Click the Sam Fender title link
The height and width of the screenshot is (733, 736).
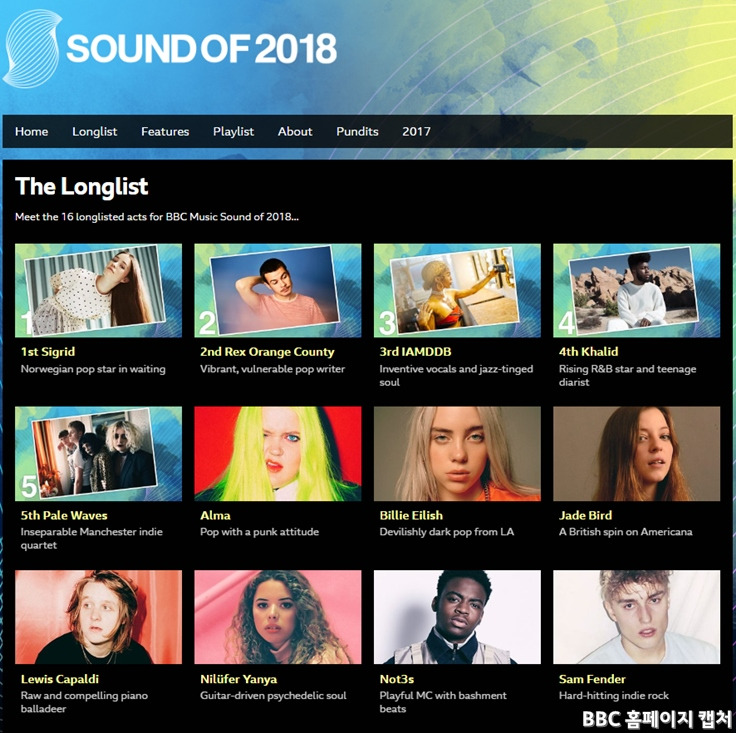coord(592,679)
